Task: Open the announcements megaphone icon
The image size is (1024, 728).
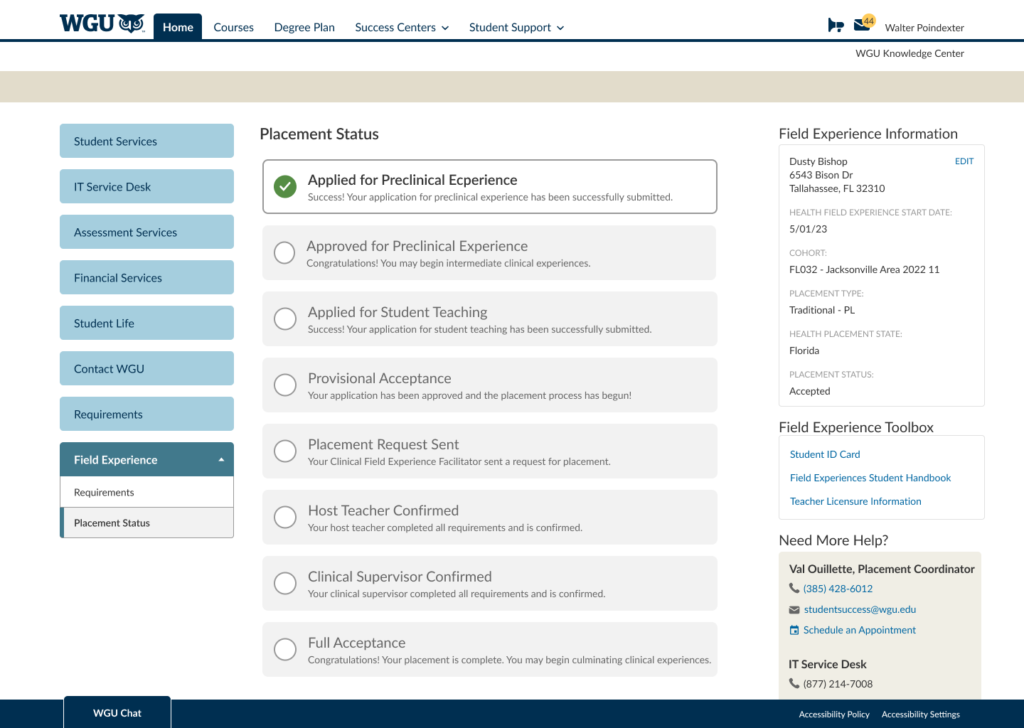Action: click(836, 26)
